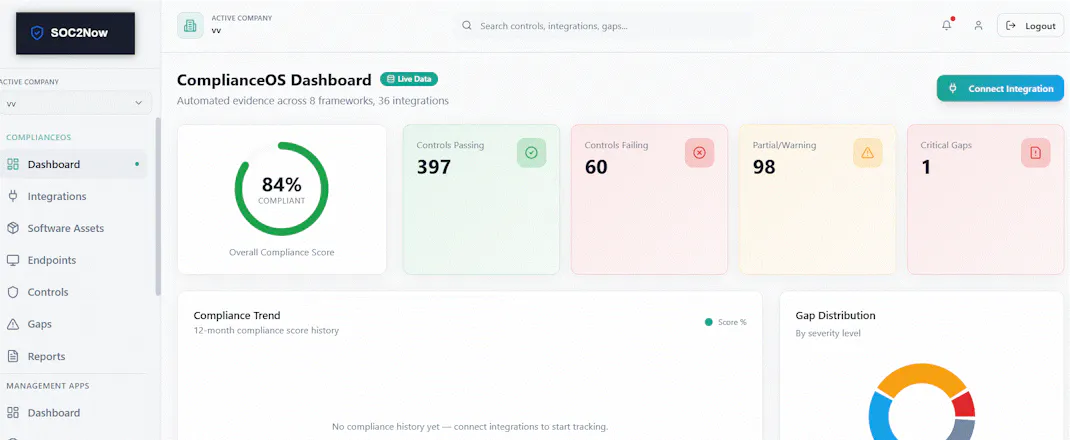The width and height of the screenshot is (1070, 440).
Task: Click the ComplianceOS Dashboard page title
Action: point(274,80)
